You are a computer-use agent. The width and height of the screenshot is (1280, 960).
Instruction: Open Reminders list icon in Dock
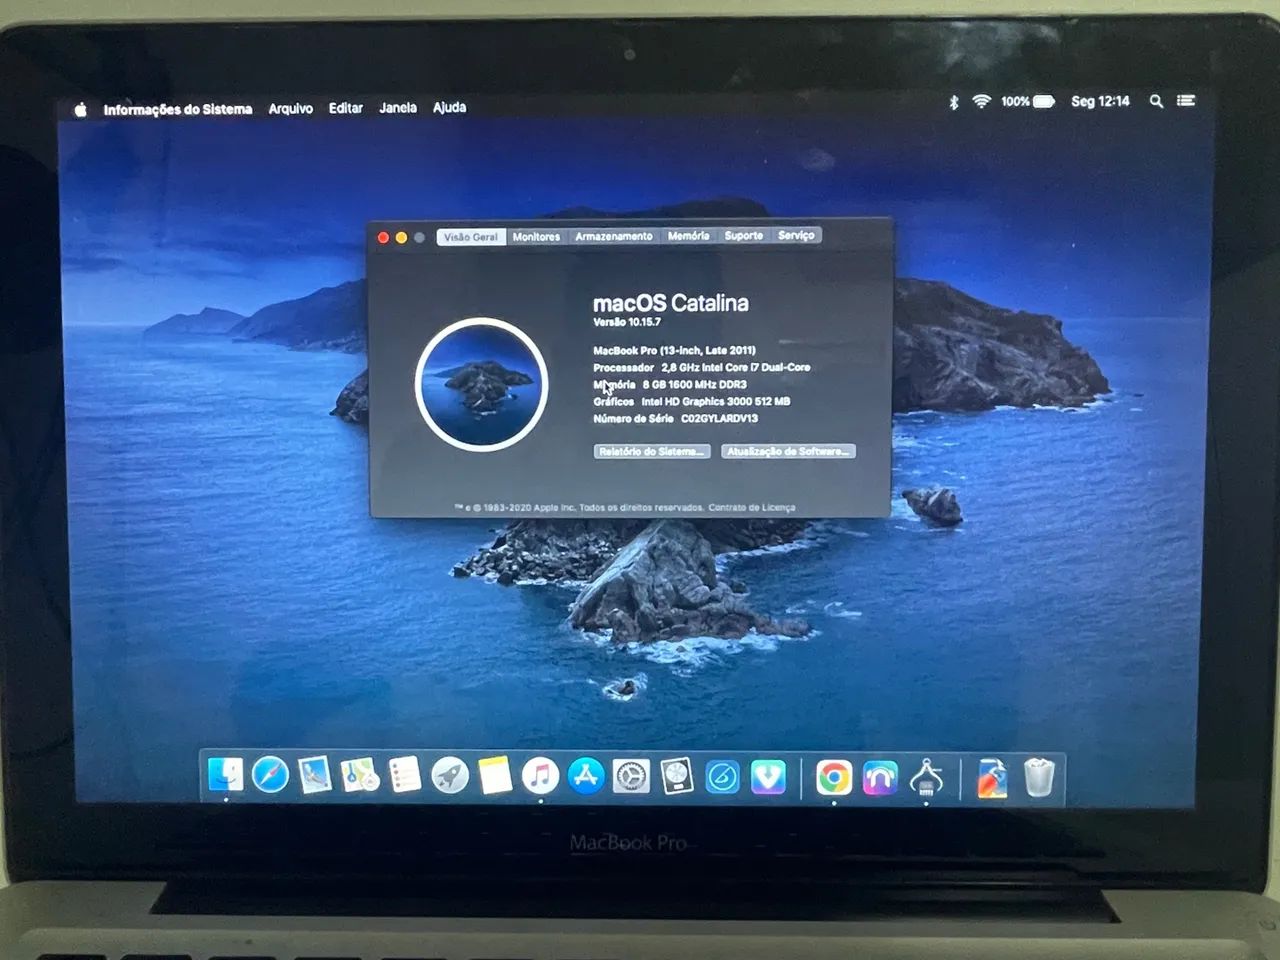pos(404,775)
